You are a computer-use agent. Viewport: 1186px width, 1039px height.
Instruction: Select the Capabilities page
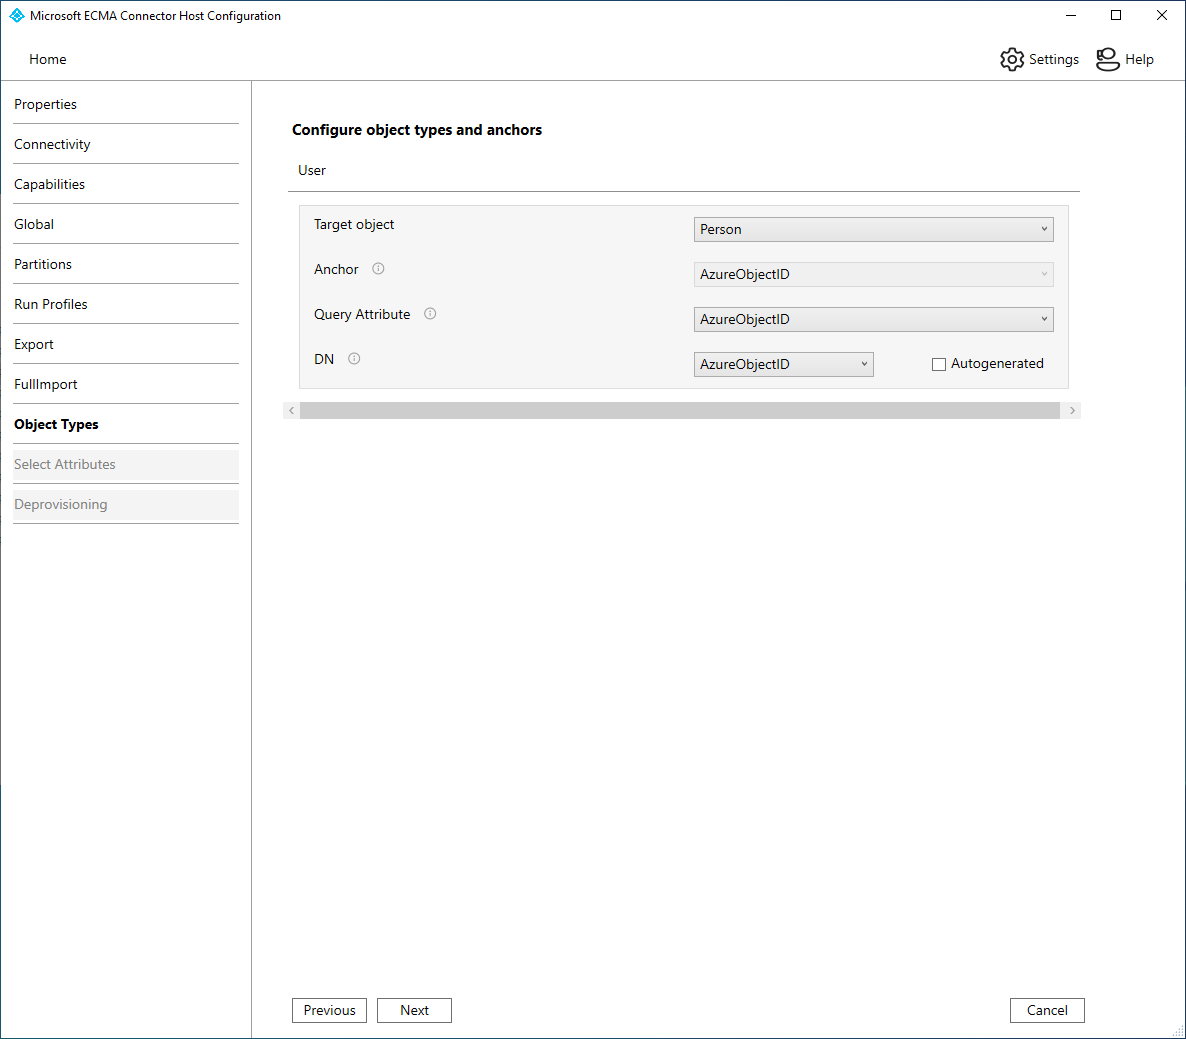(x=126, y=185)
